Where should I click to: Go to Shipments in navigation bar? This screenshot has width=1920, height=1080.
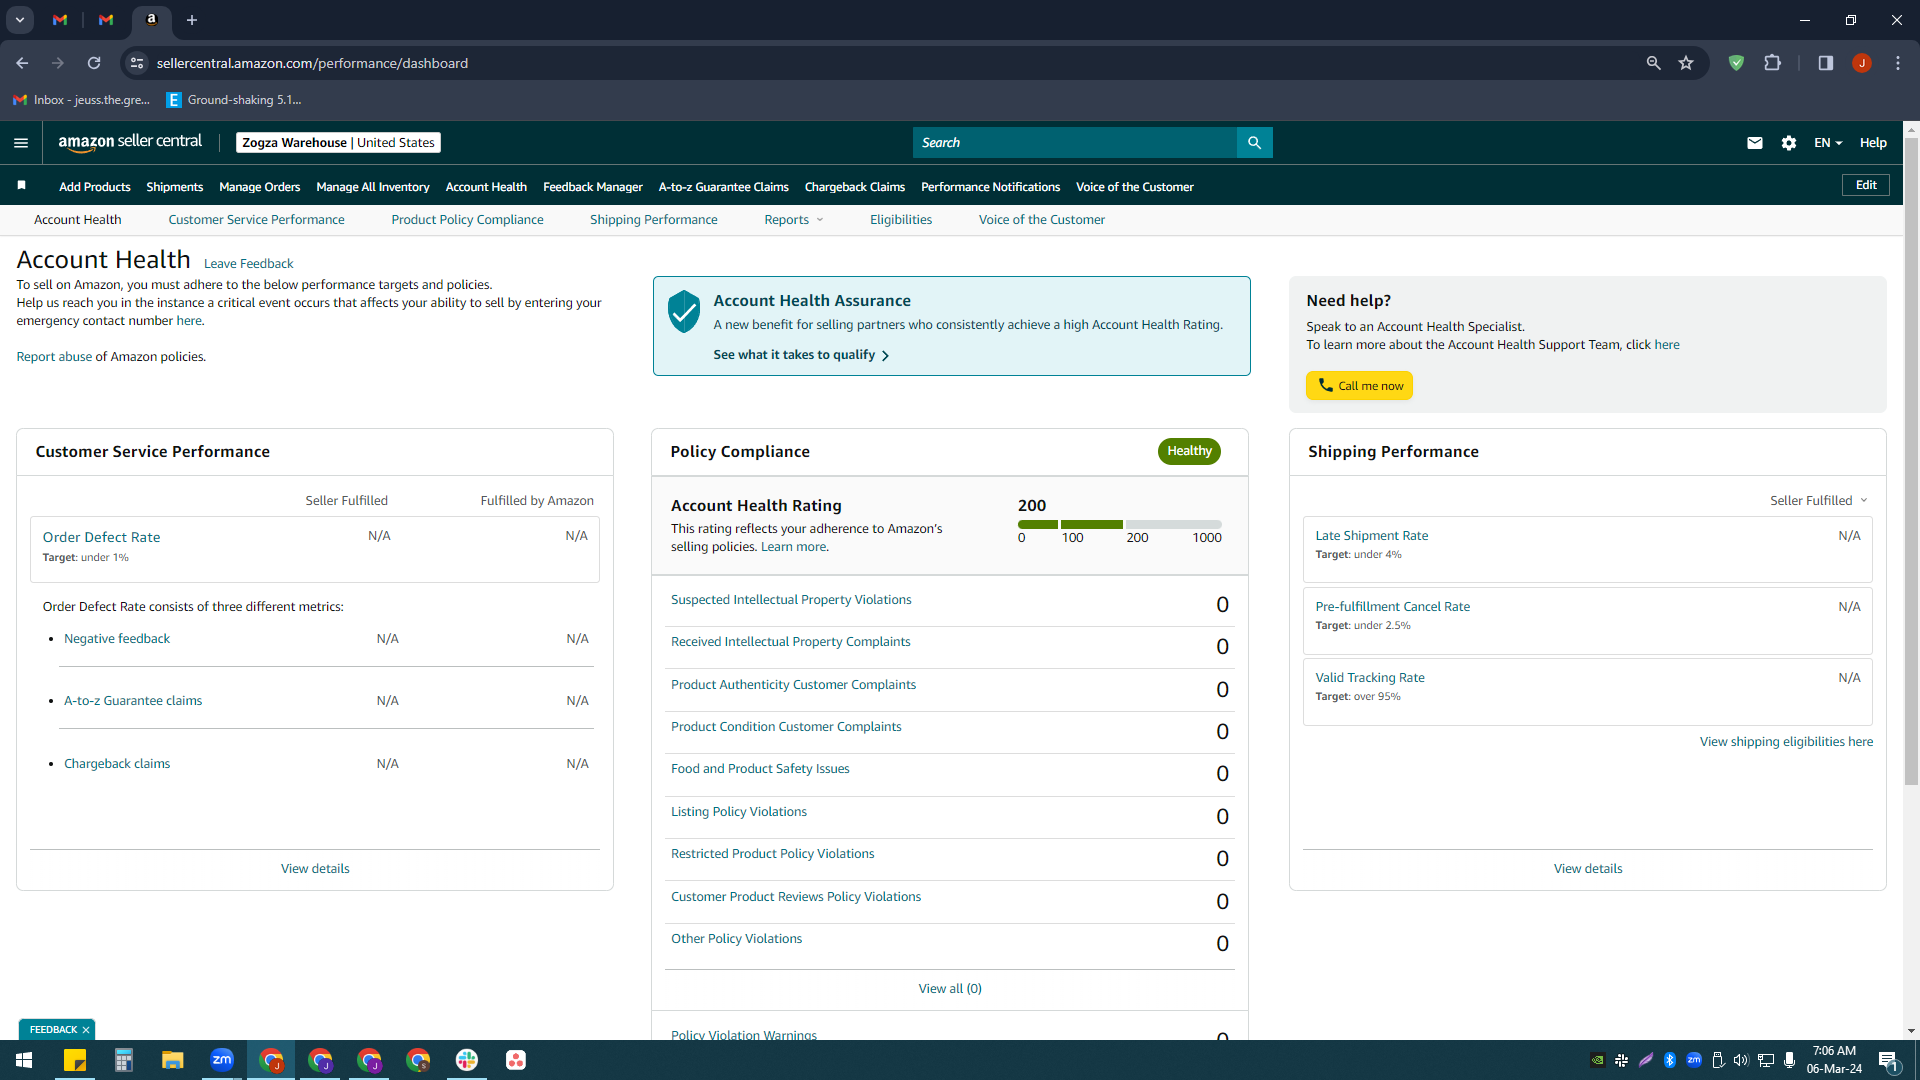coord(175,187)
